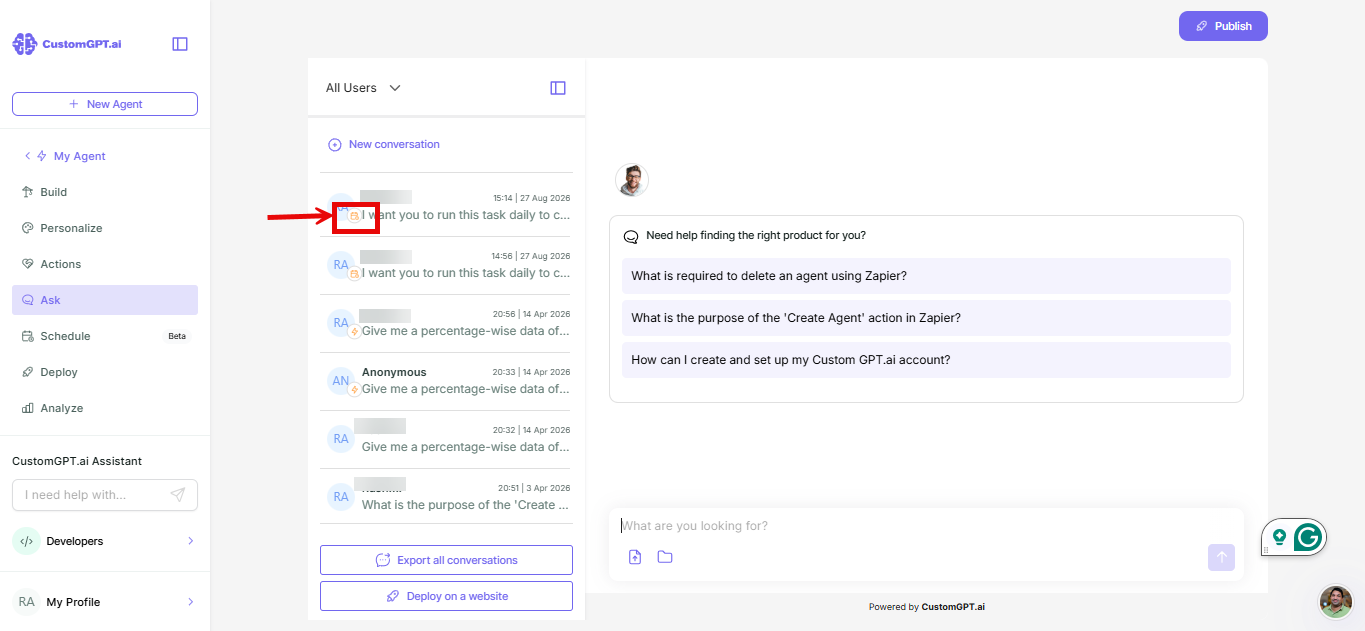Image resolution: width=1365 pixels, height=631 pixels.
Task: Click the Grammarly G icon
Action: click(x=1308, y=538)
